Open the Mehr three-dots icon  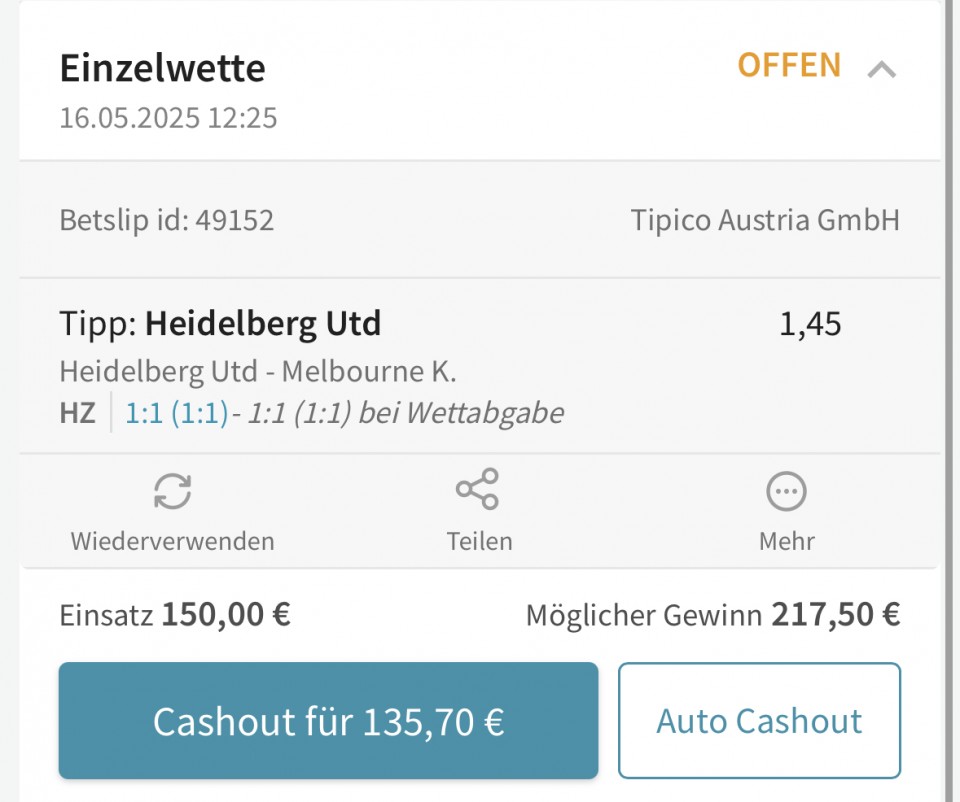click(x=786, y=491)
